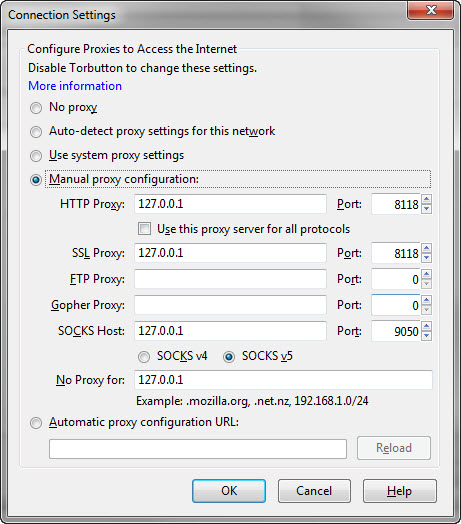Screen dimensions: 461x524
Task: Decrease the SSL Proxy port value
Action: click(x=426, y=258)
